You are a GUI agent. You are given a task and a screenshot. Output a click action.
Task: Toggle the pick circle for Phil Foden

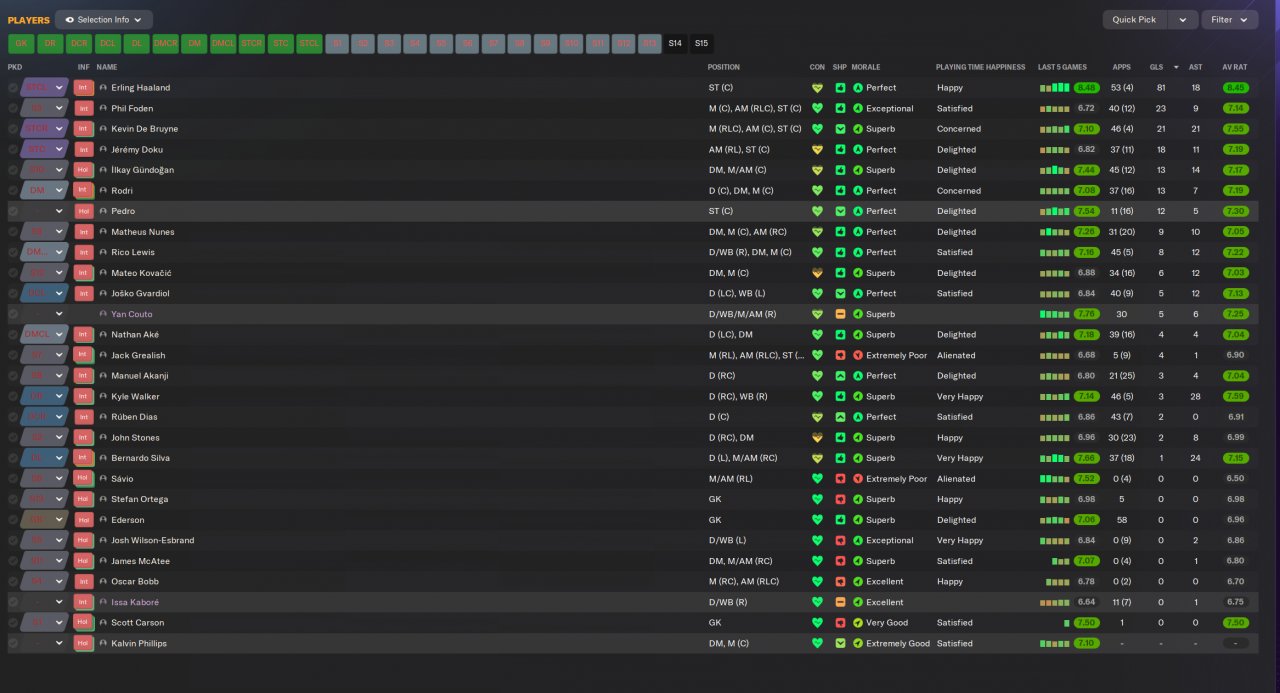coord(13,108)
